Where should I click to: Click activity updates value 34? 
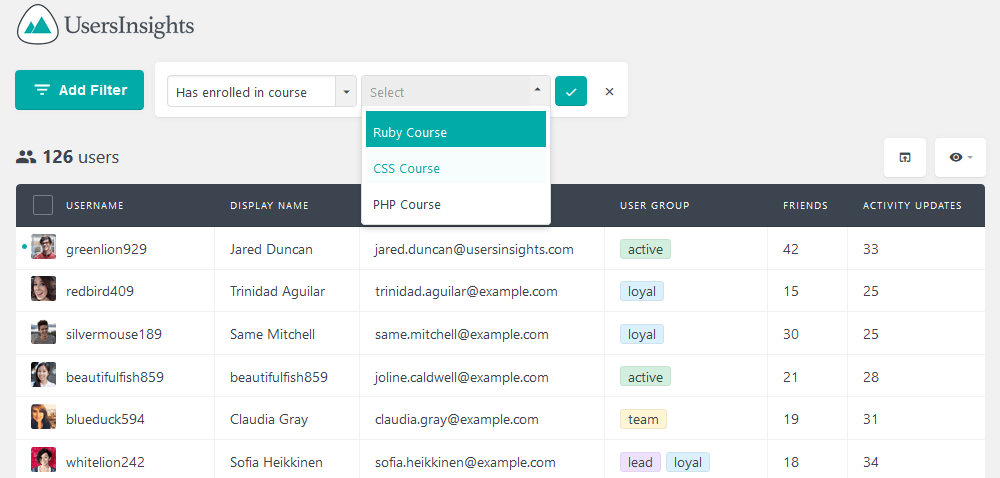[871, 462]
